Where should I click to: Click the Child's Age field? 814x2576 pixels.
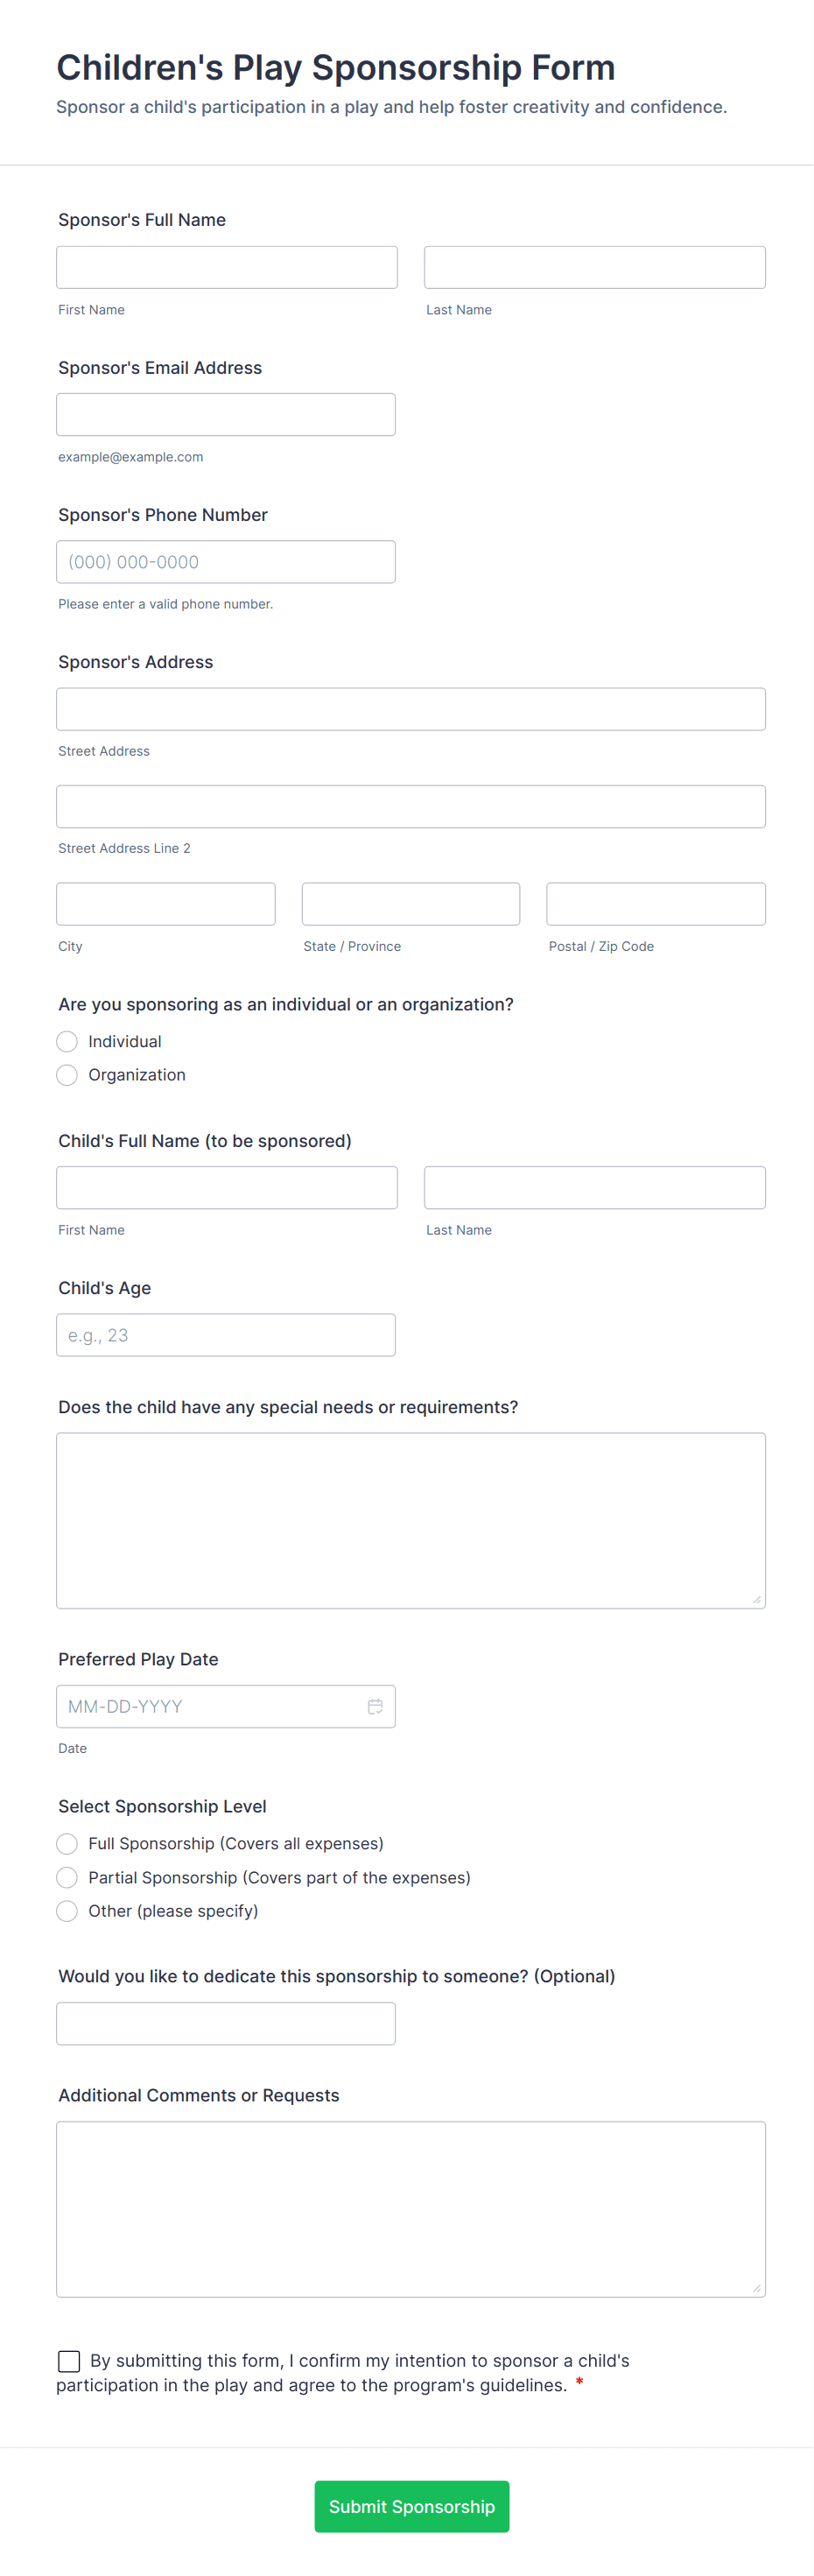point(226,1335)
